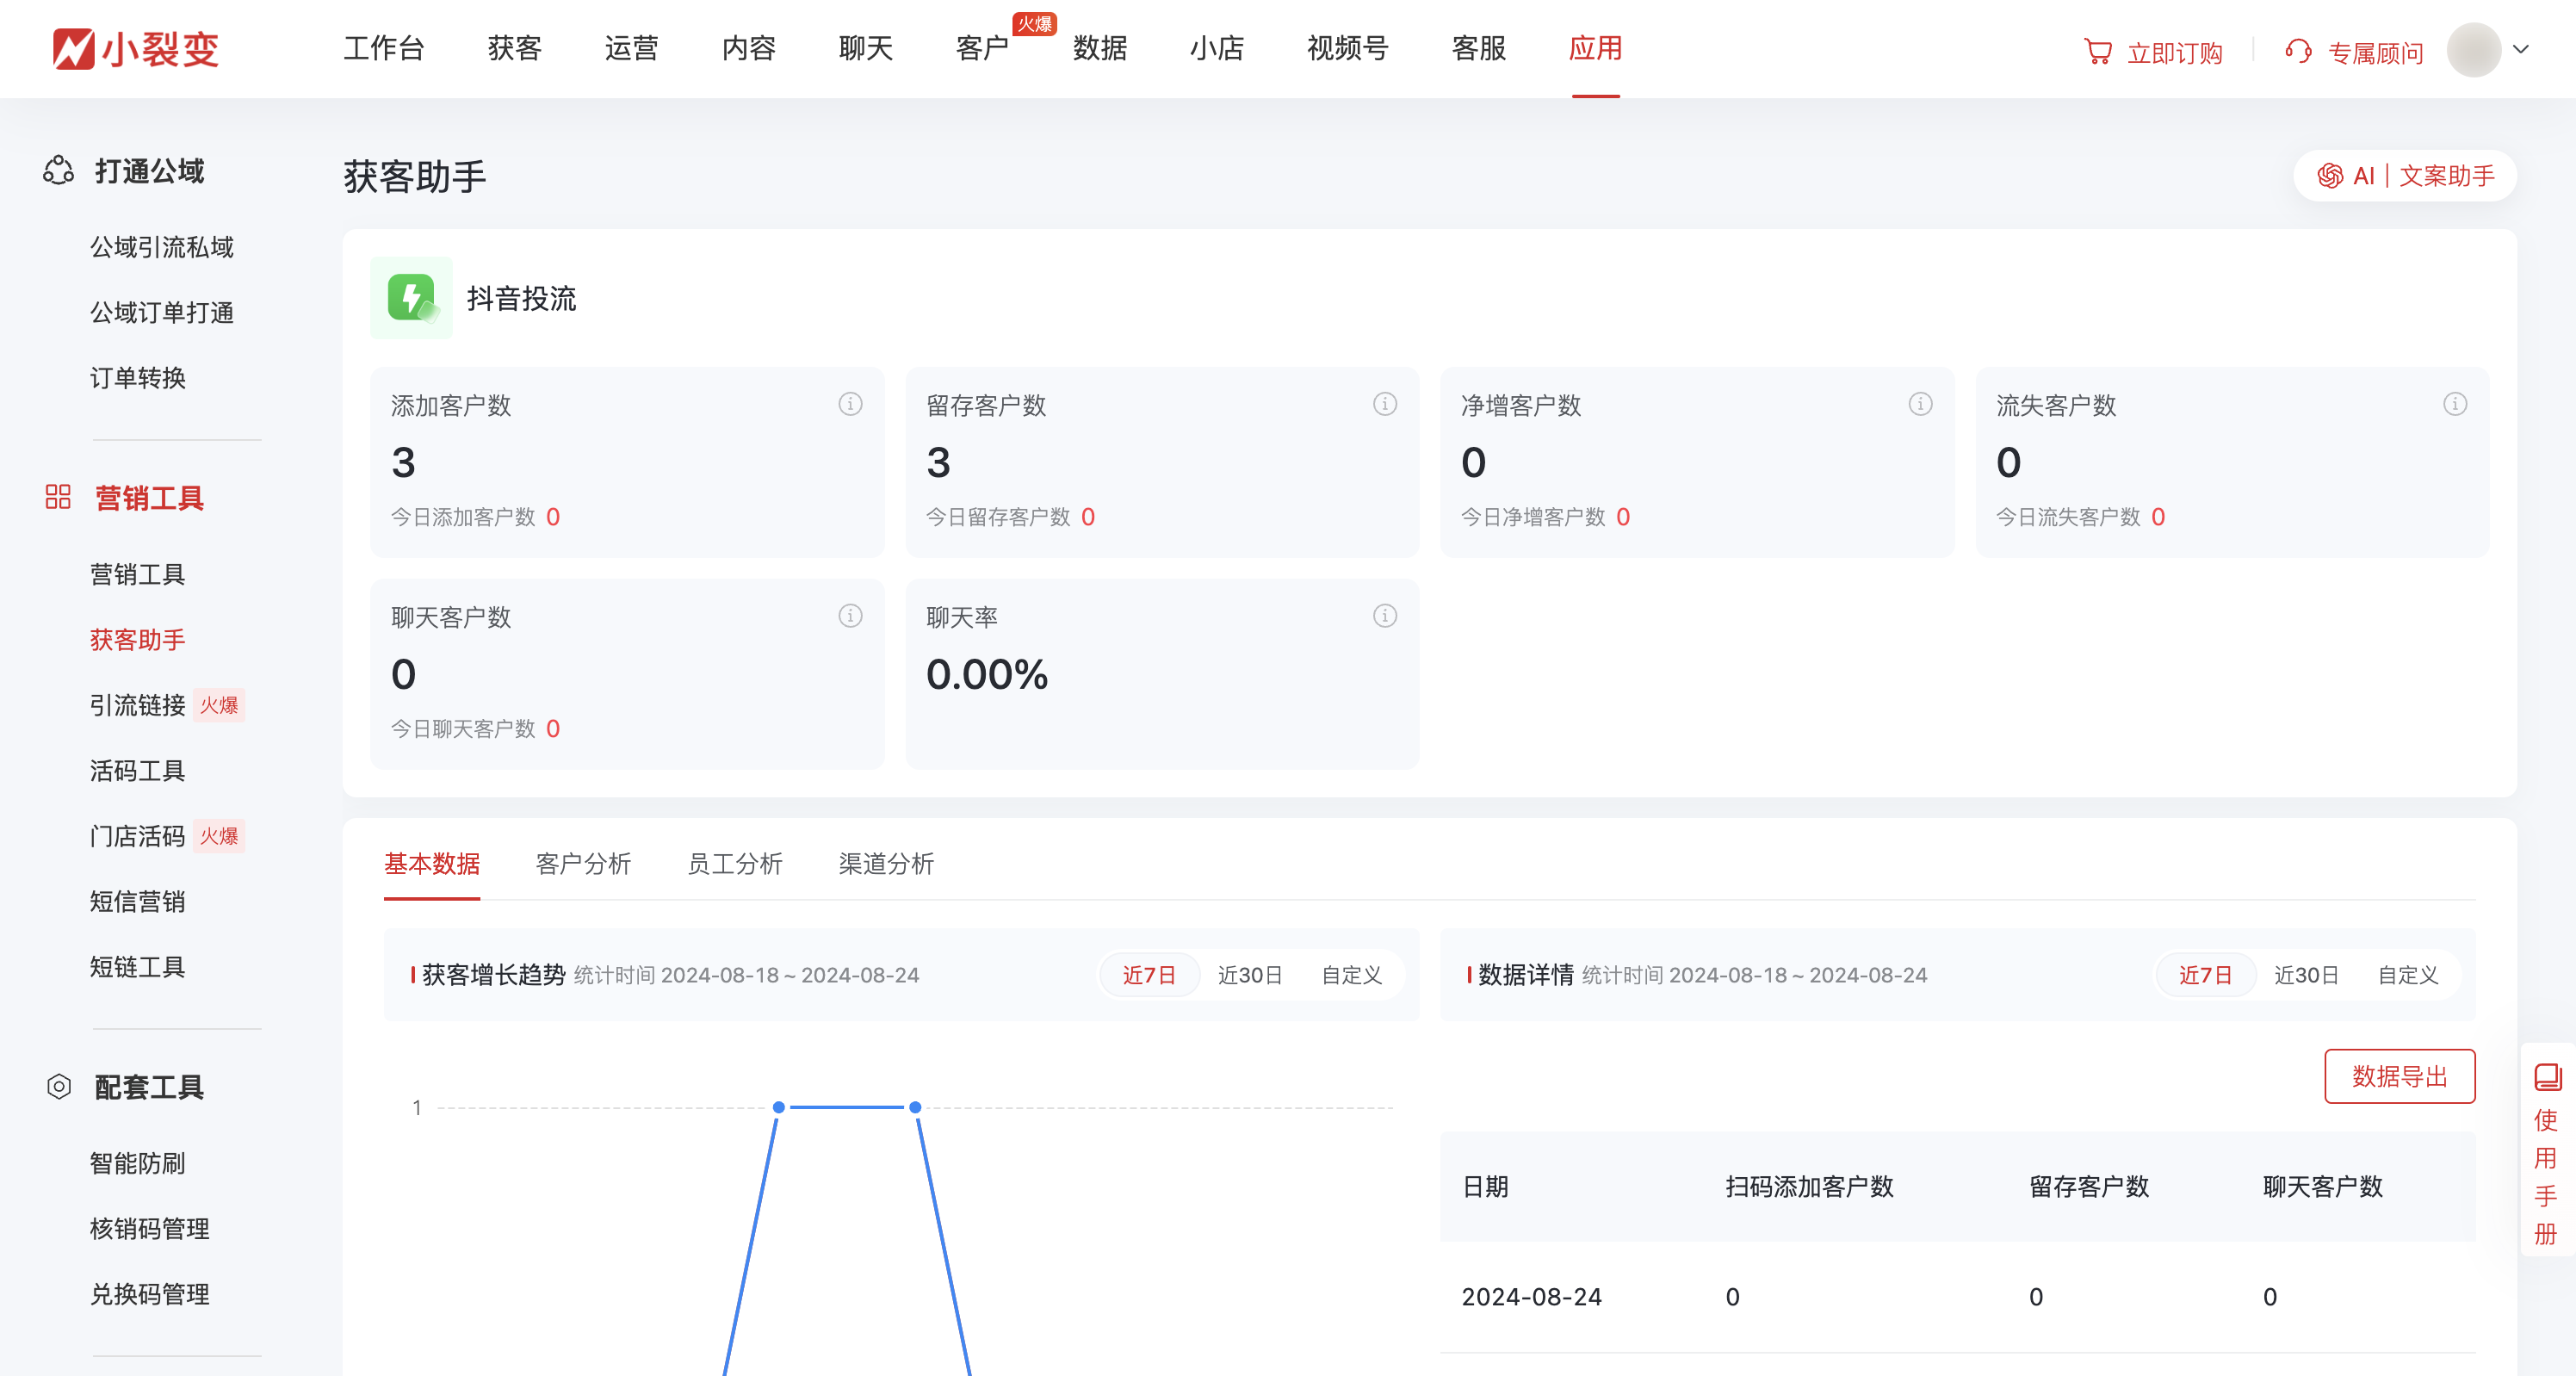The image size is (2576, 1376).
Task: Open 活码工具 in the sidebar
Action: [138, 770]
